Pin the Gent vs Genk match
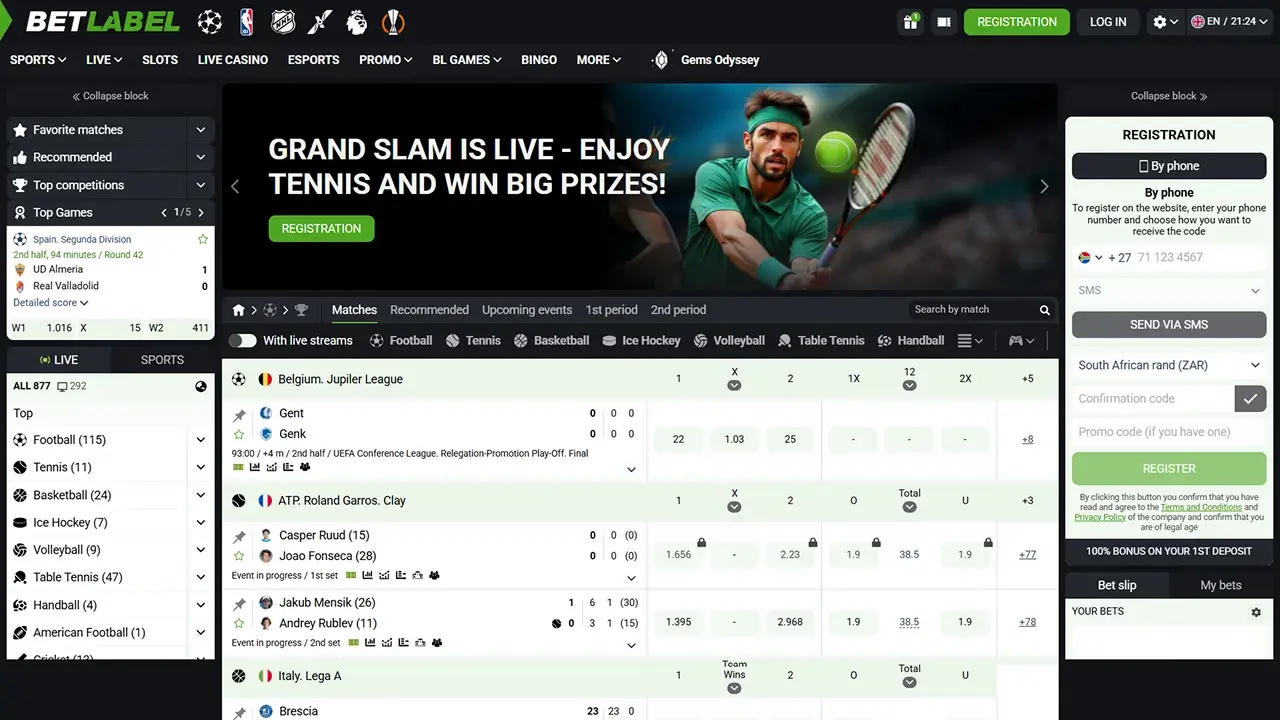Viewport: 1280px width, 720px height. 239,414
